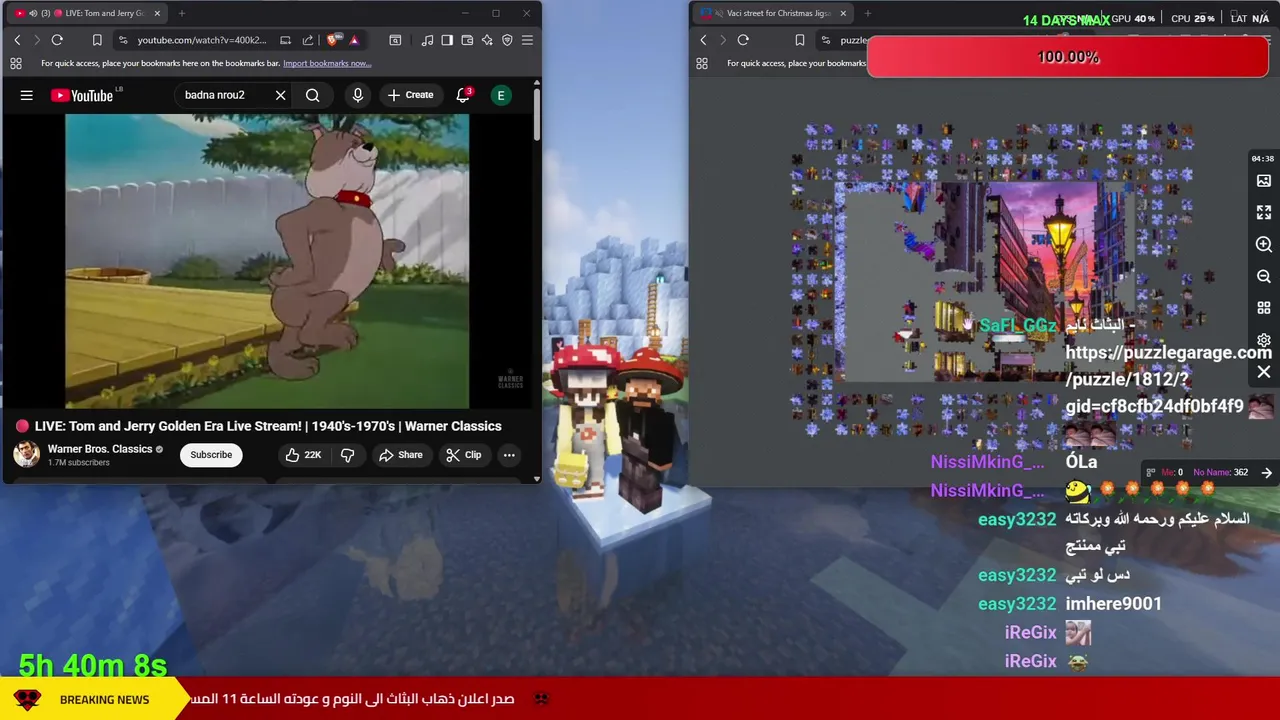Select the SaFi_GGz username in chat
Screen dimensions: 1280x720
click(1018, 325)
